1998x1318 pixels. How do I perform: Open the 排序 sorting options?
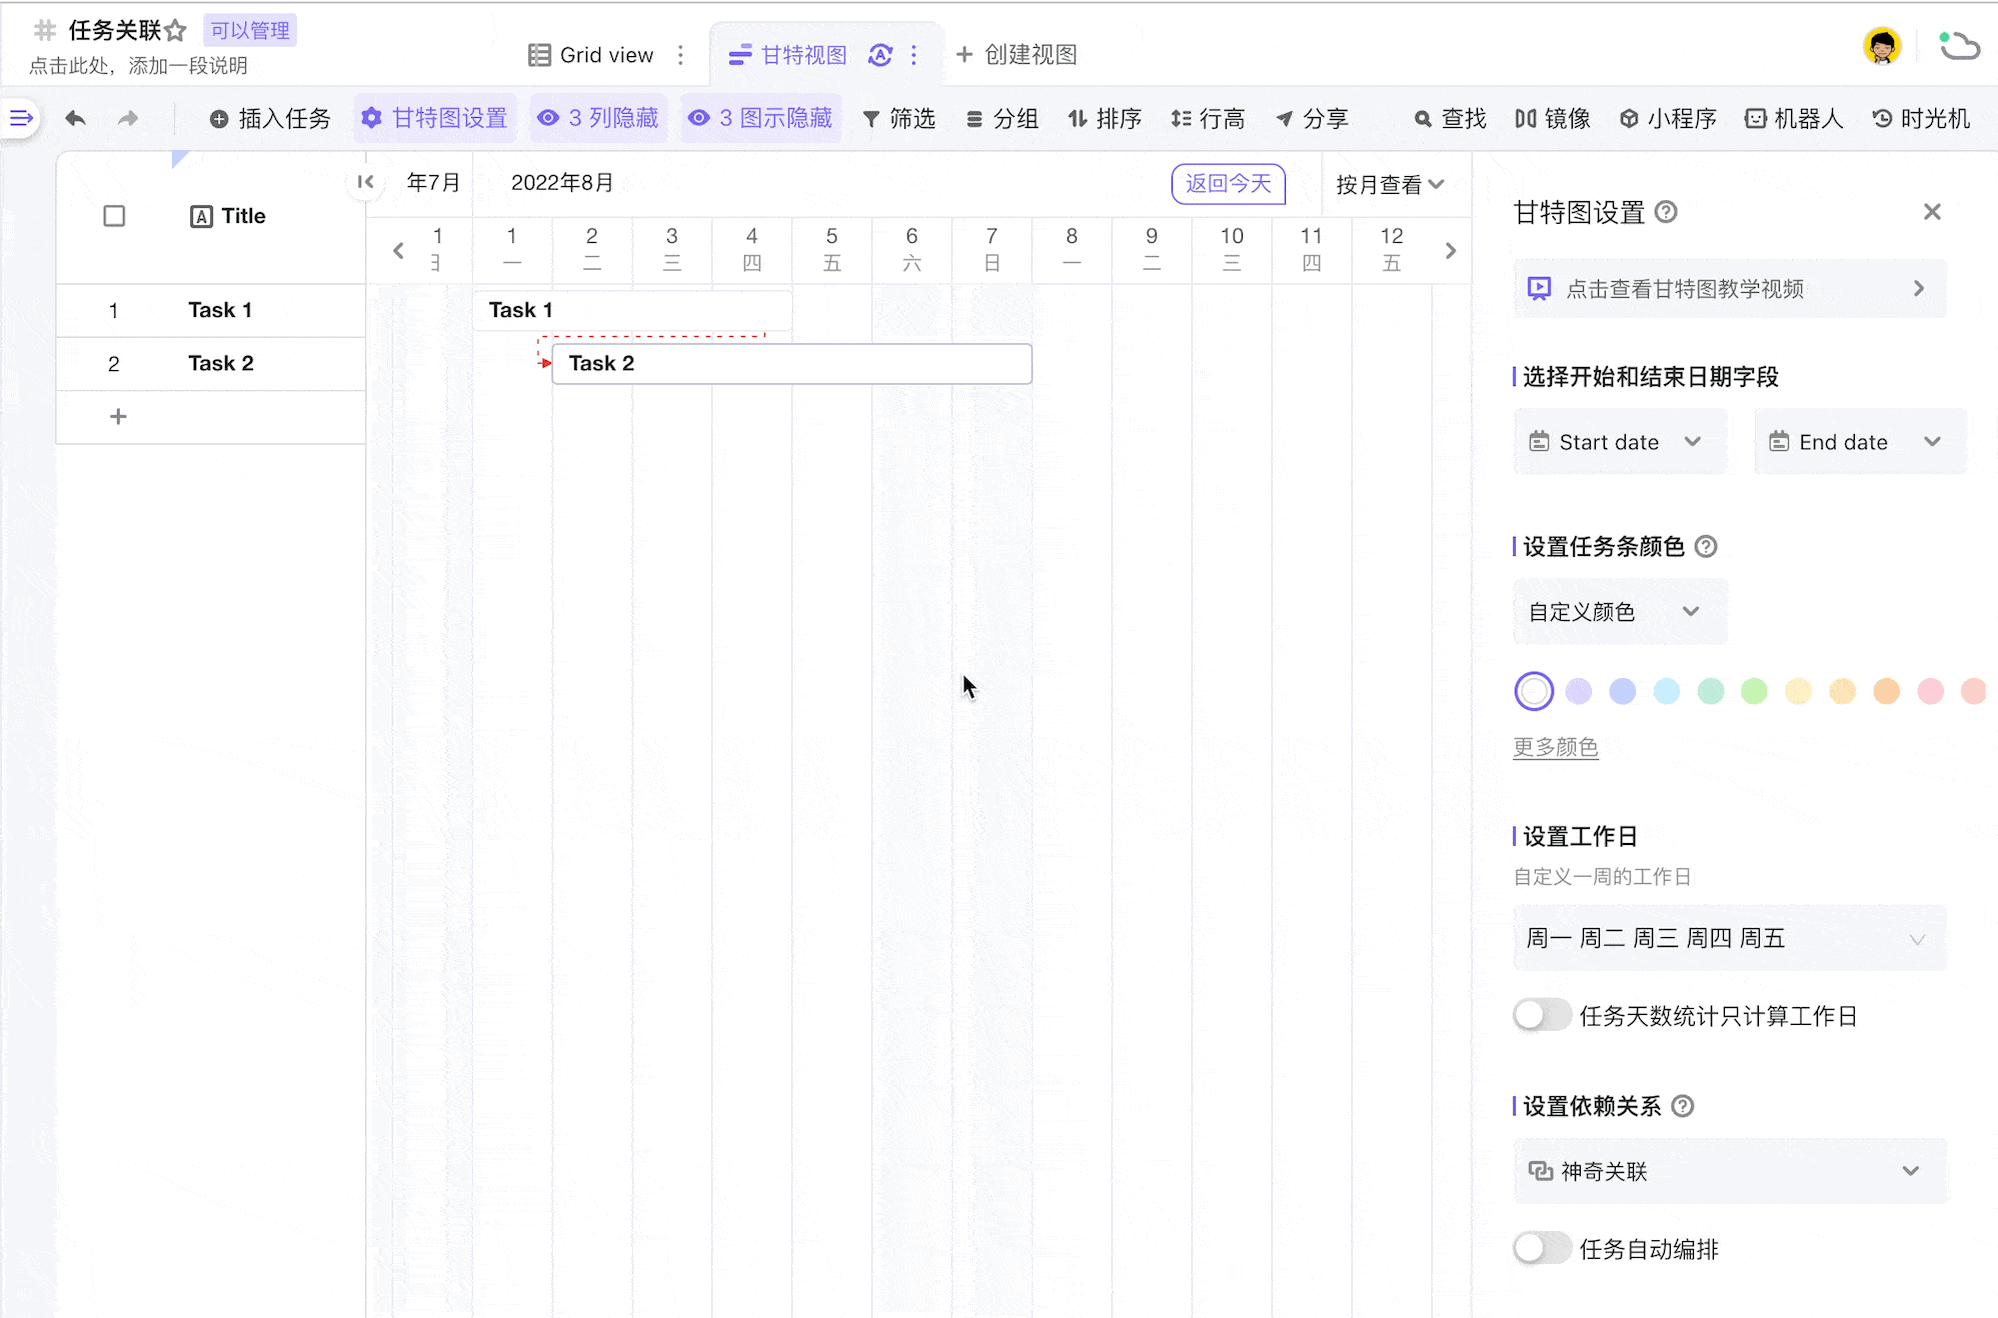coord(1104,118)
